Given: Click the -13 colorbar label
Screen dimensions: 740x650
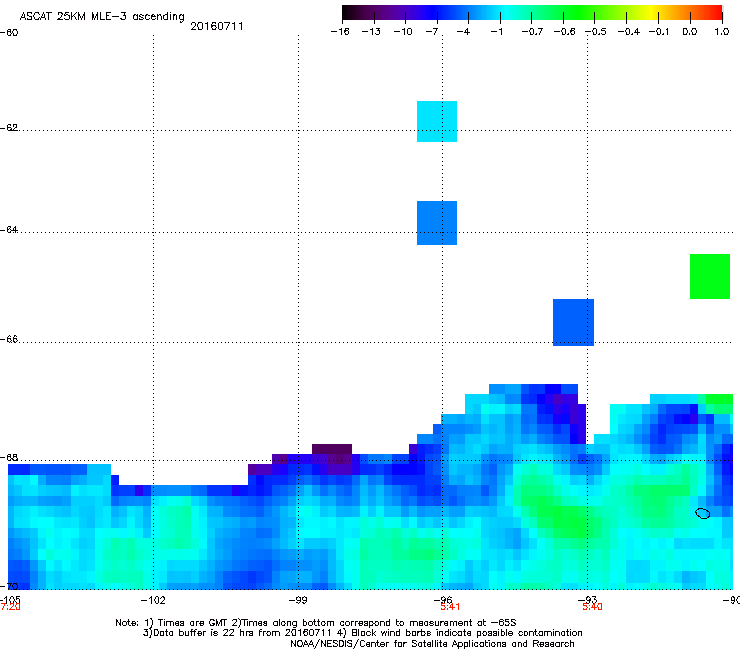Looking at the screenshot, I should (371, 32).
